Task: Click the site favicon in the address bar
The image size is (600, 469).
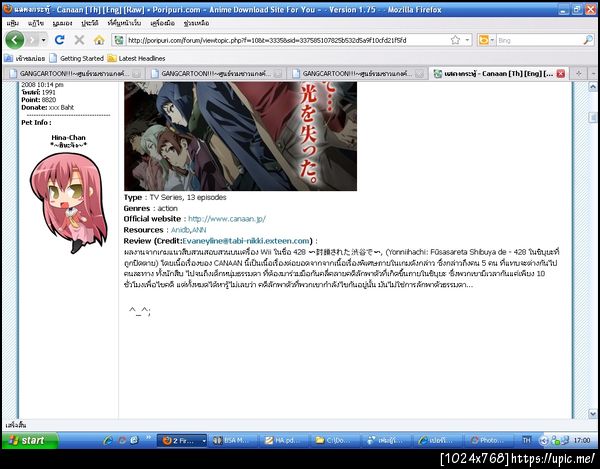Action: coord(119,40)
